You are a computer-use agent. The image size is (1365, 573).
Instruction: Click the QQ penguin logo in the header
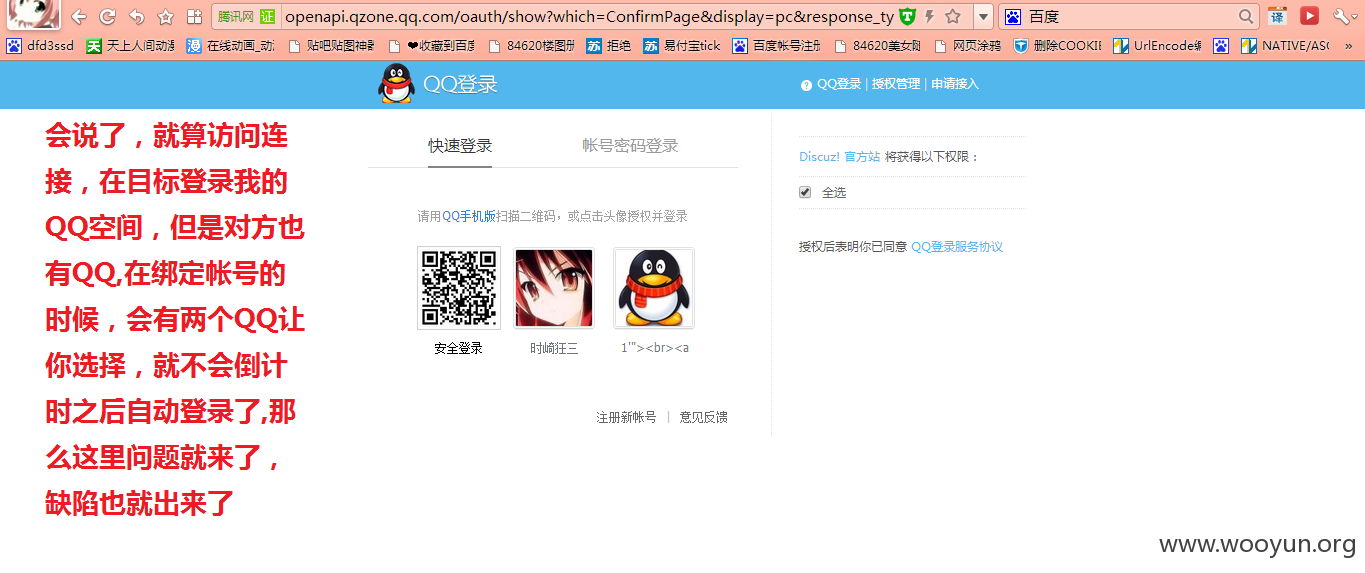pyautogui.click(x=396, y=84)
